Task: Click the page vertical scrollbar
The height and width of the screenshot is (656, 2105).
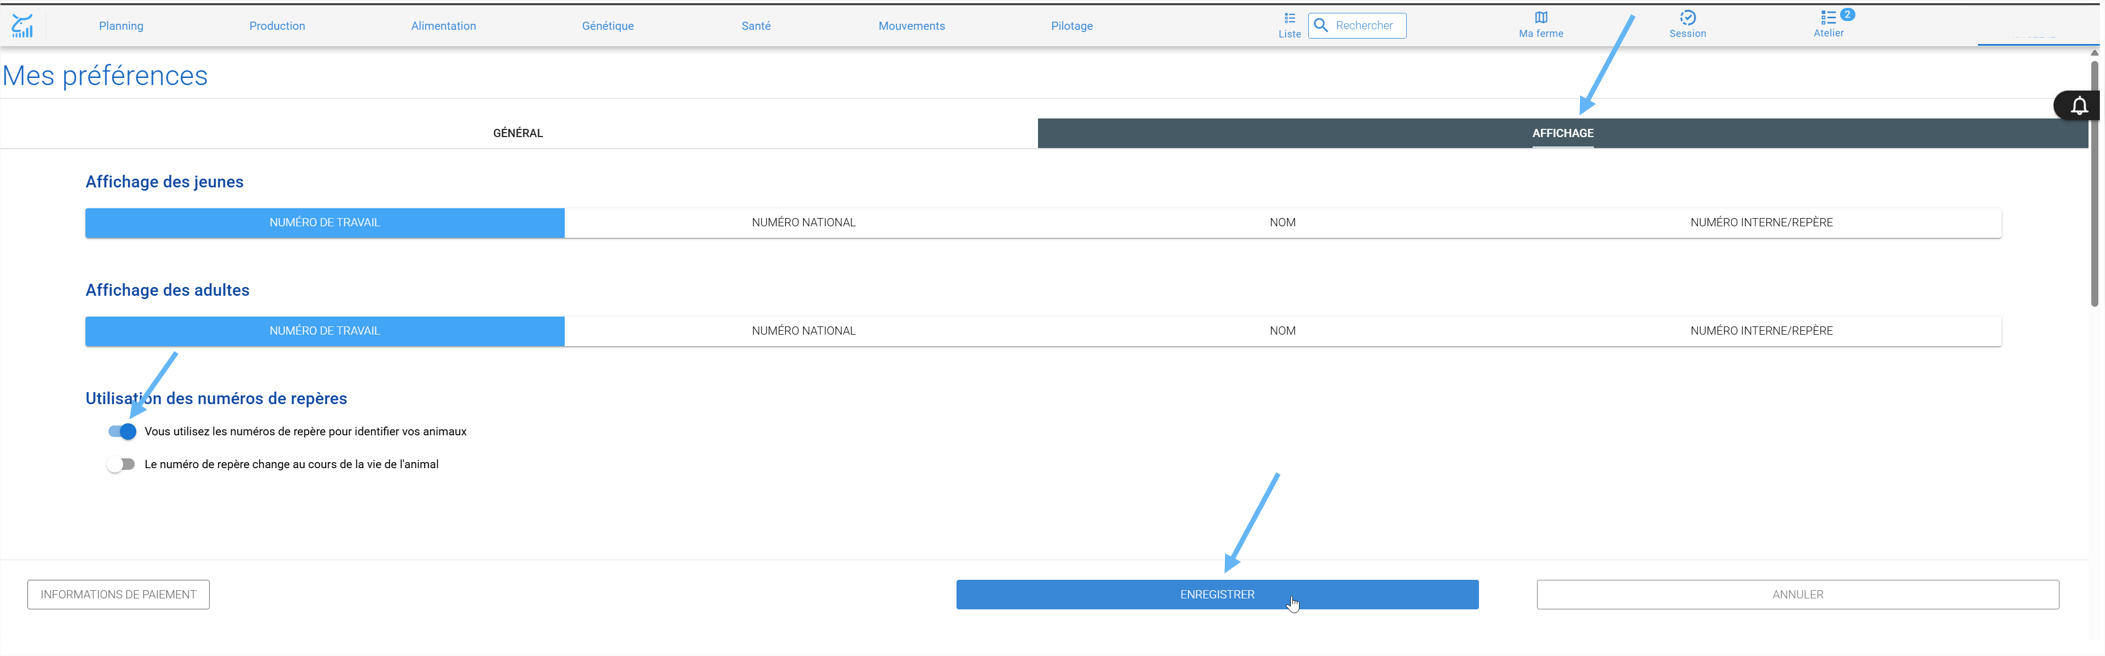Action: (x=2094, y=185)
